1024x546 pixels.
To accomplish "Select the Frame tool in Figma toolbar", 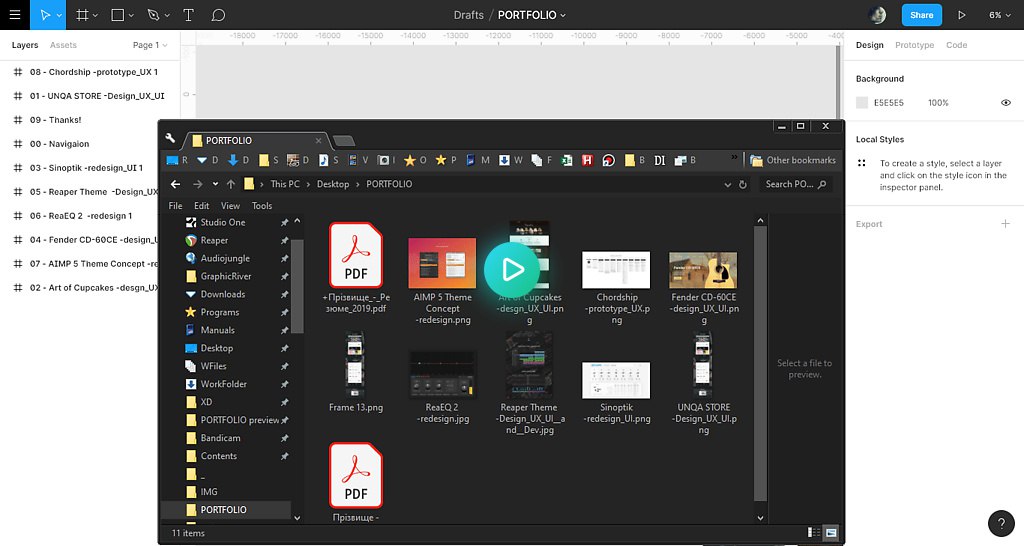I will point(82,14).
